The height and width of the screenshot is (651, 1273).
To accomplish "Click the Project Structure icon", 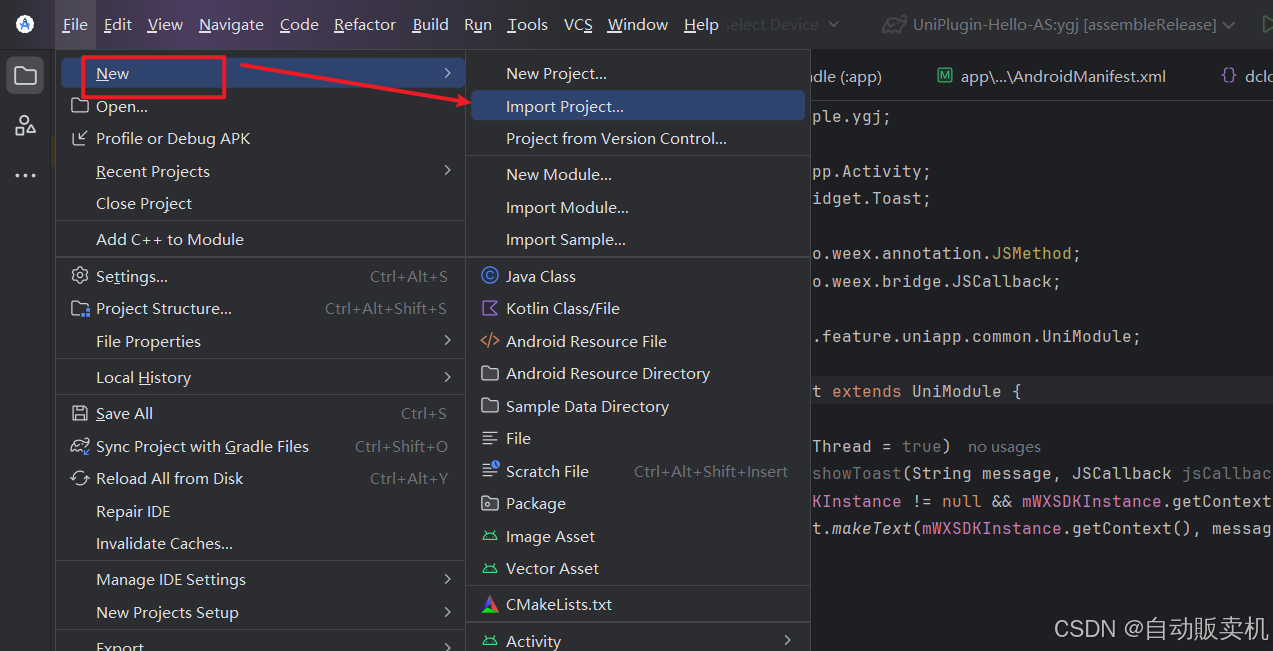I will (80, 308).
